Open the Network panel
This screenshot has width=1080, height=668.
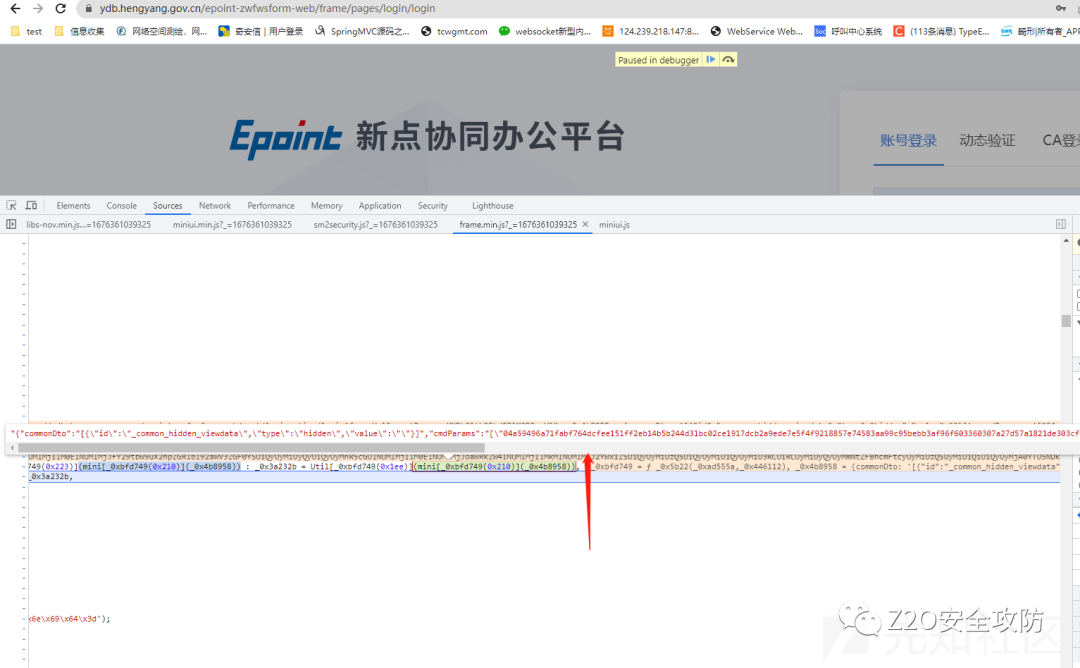215,206
